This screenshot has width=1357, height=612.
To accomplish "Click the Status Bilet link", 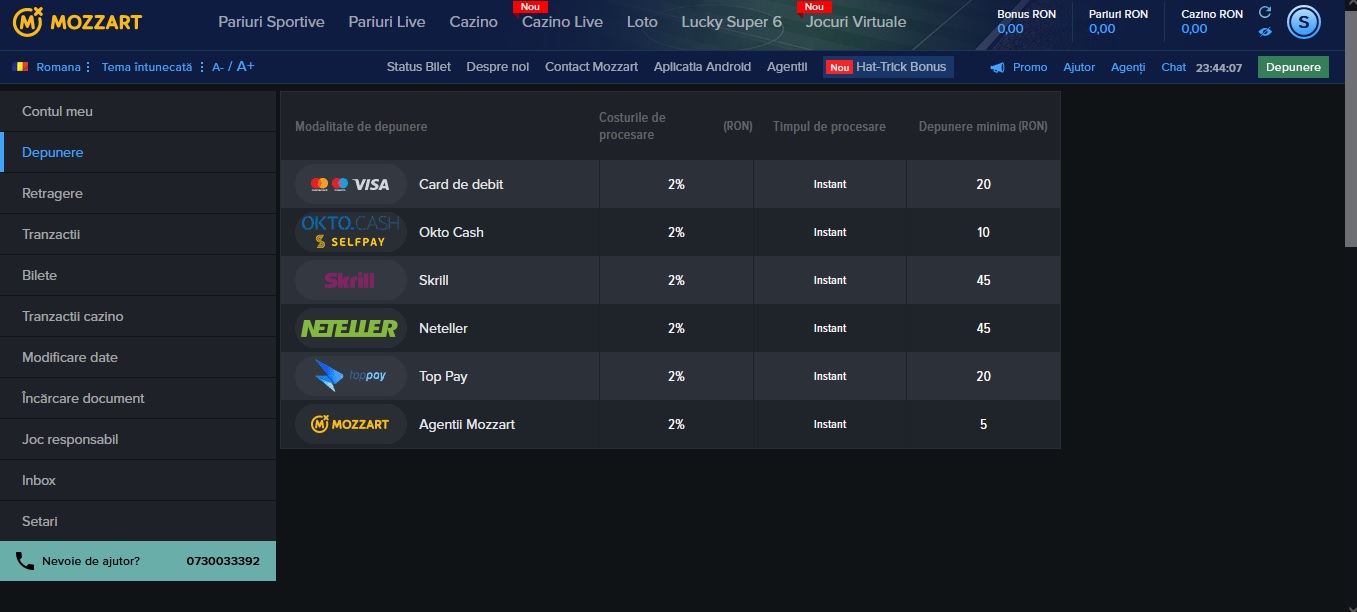I will pyautogui.click(x=419, y=67).
